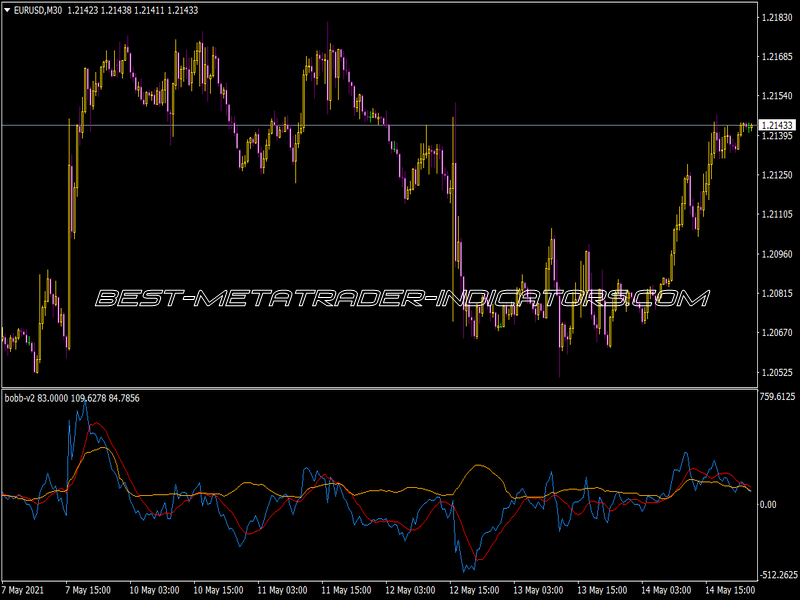Select the bobb-v2 indicator label
This screenshot has width=800, height=600.
pyautogui.click(x=19, y=398)
